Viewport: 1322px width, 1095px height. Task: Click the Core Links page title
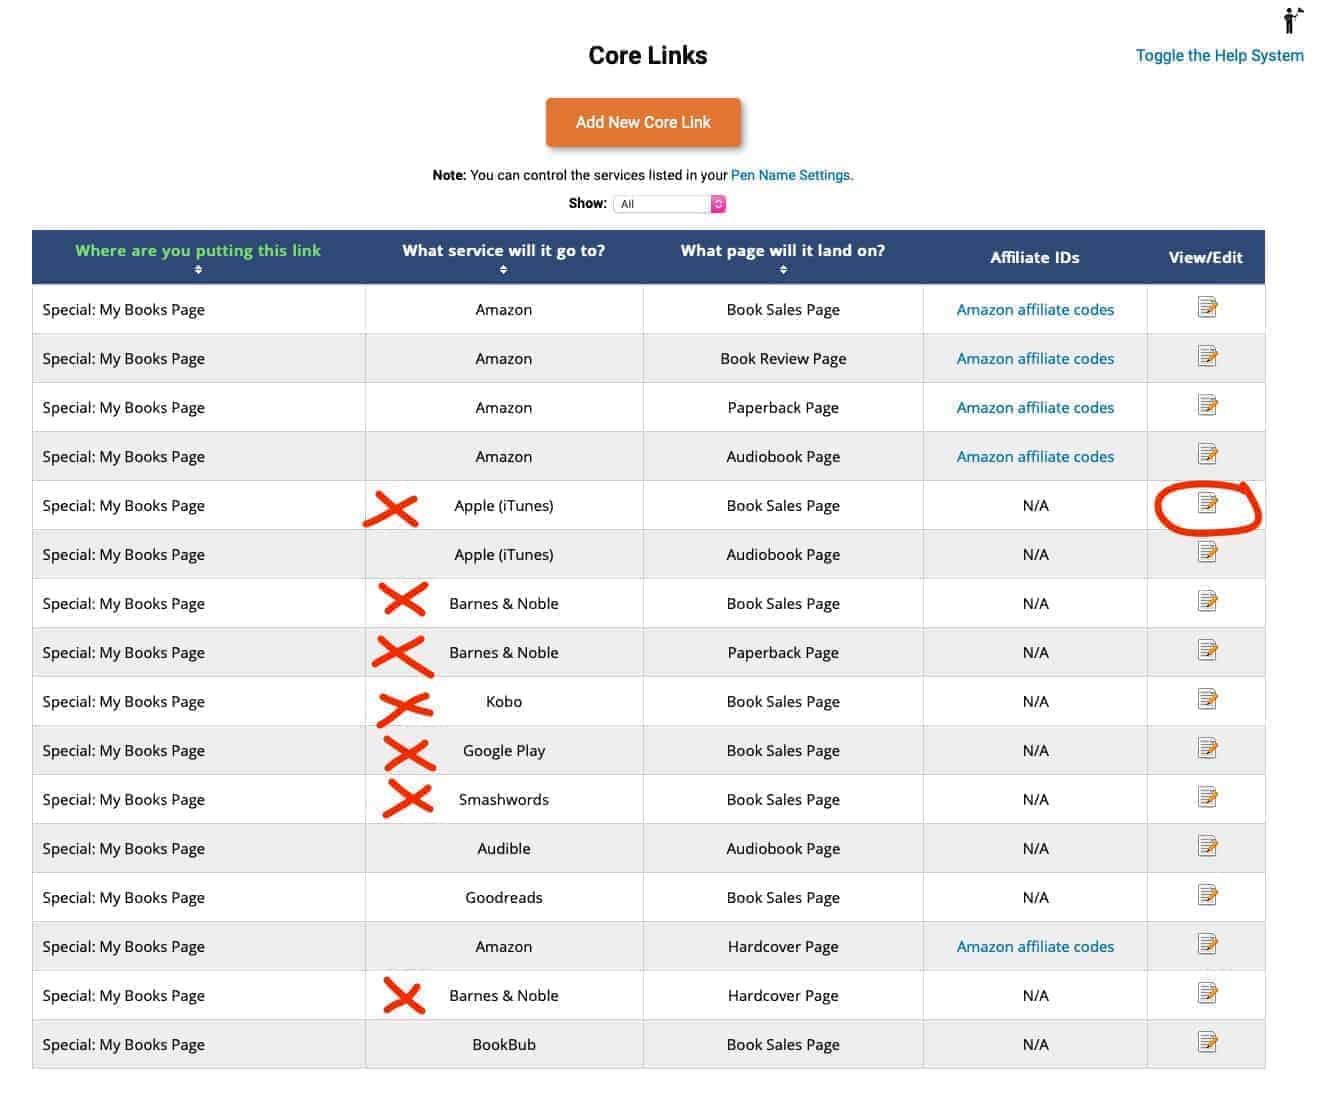pos(648,56)
